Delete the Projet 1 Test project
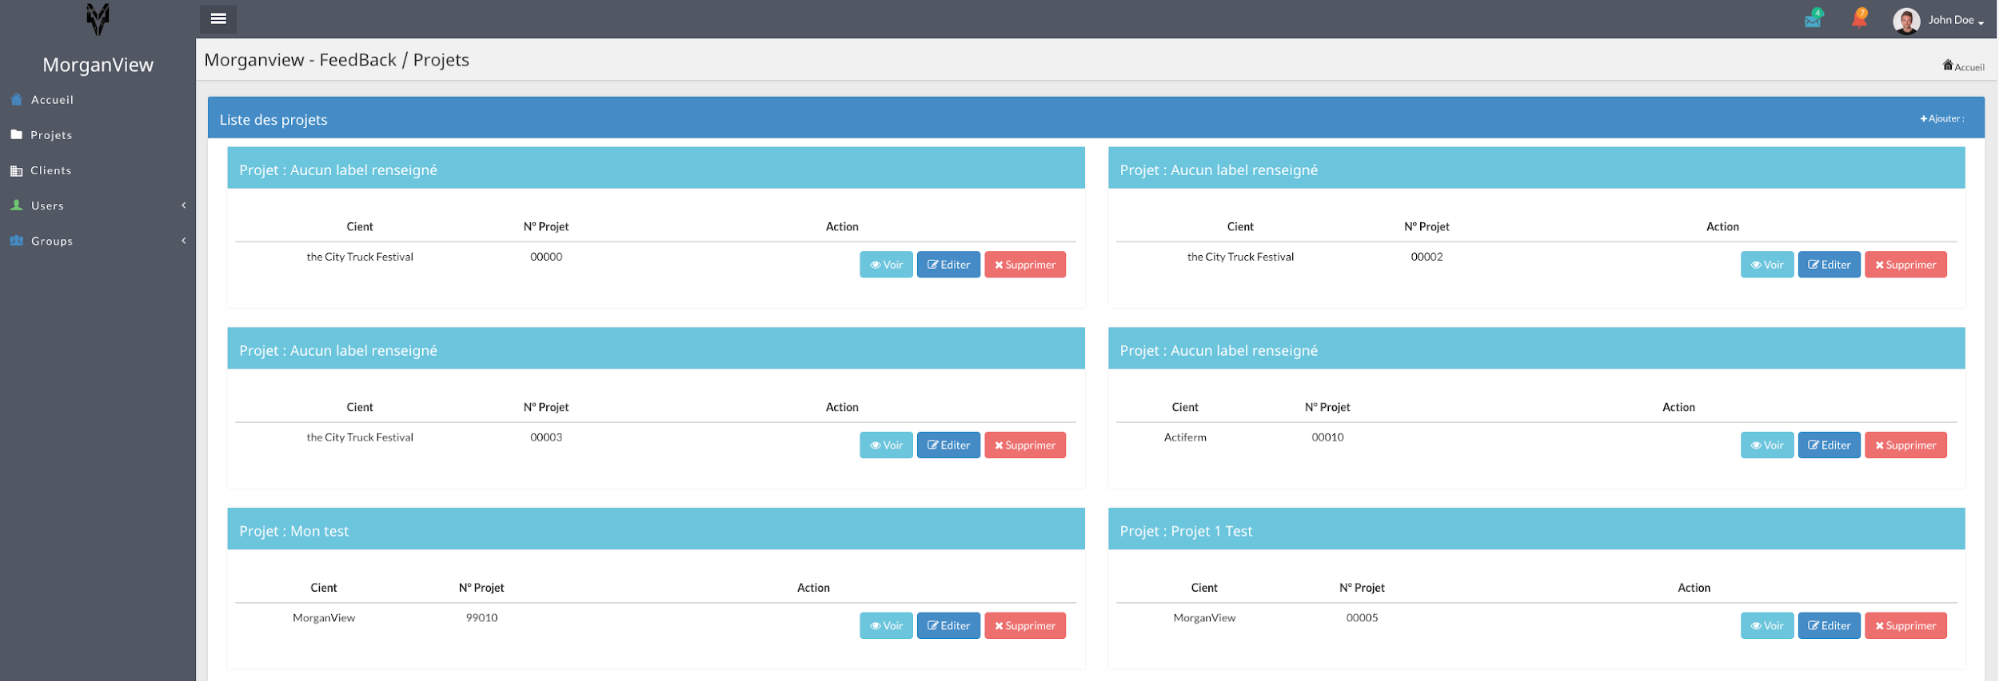Viewport: 1999px width, 682px height. click(x=1905, y=626)
